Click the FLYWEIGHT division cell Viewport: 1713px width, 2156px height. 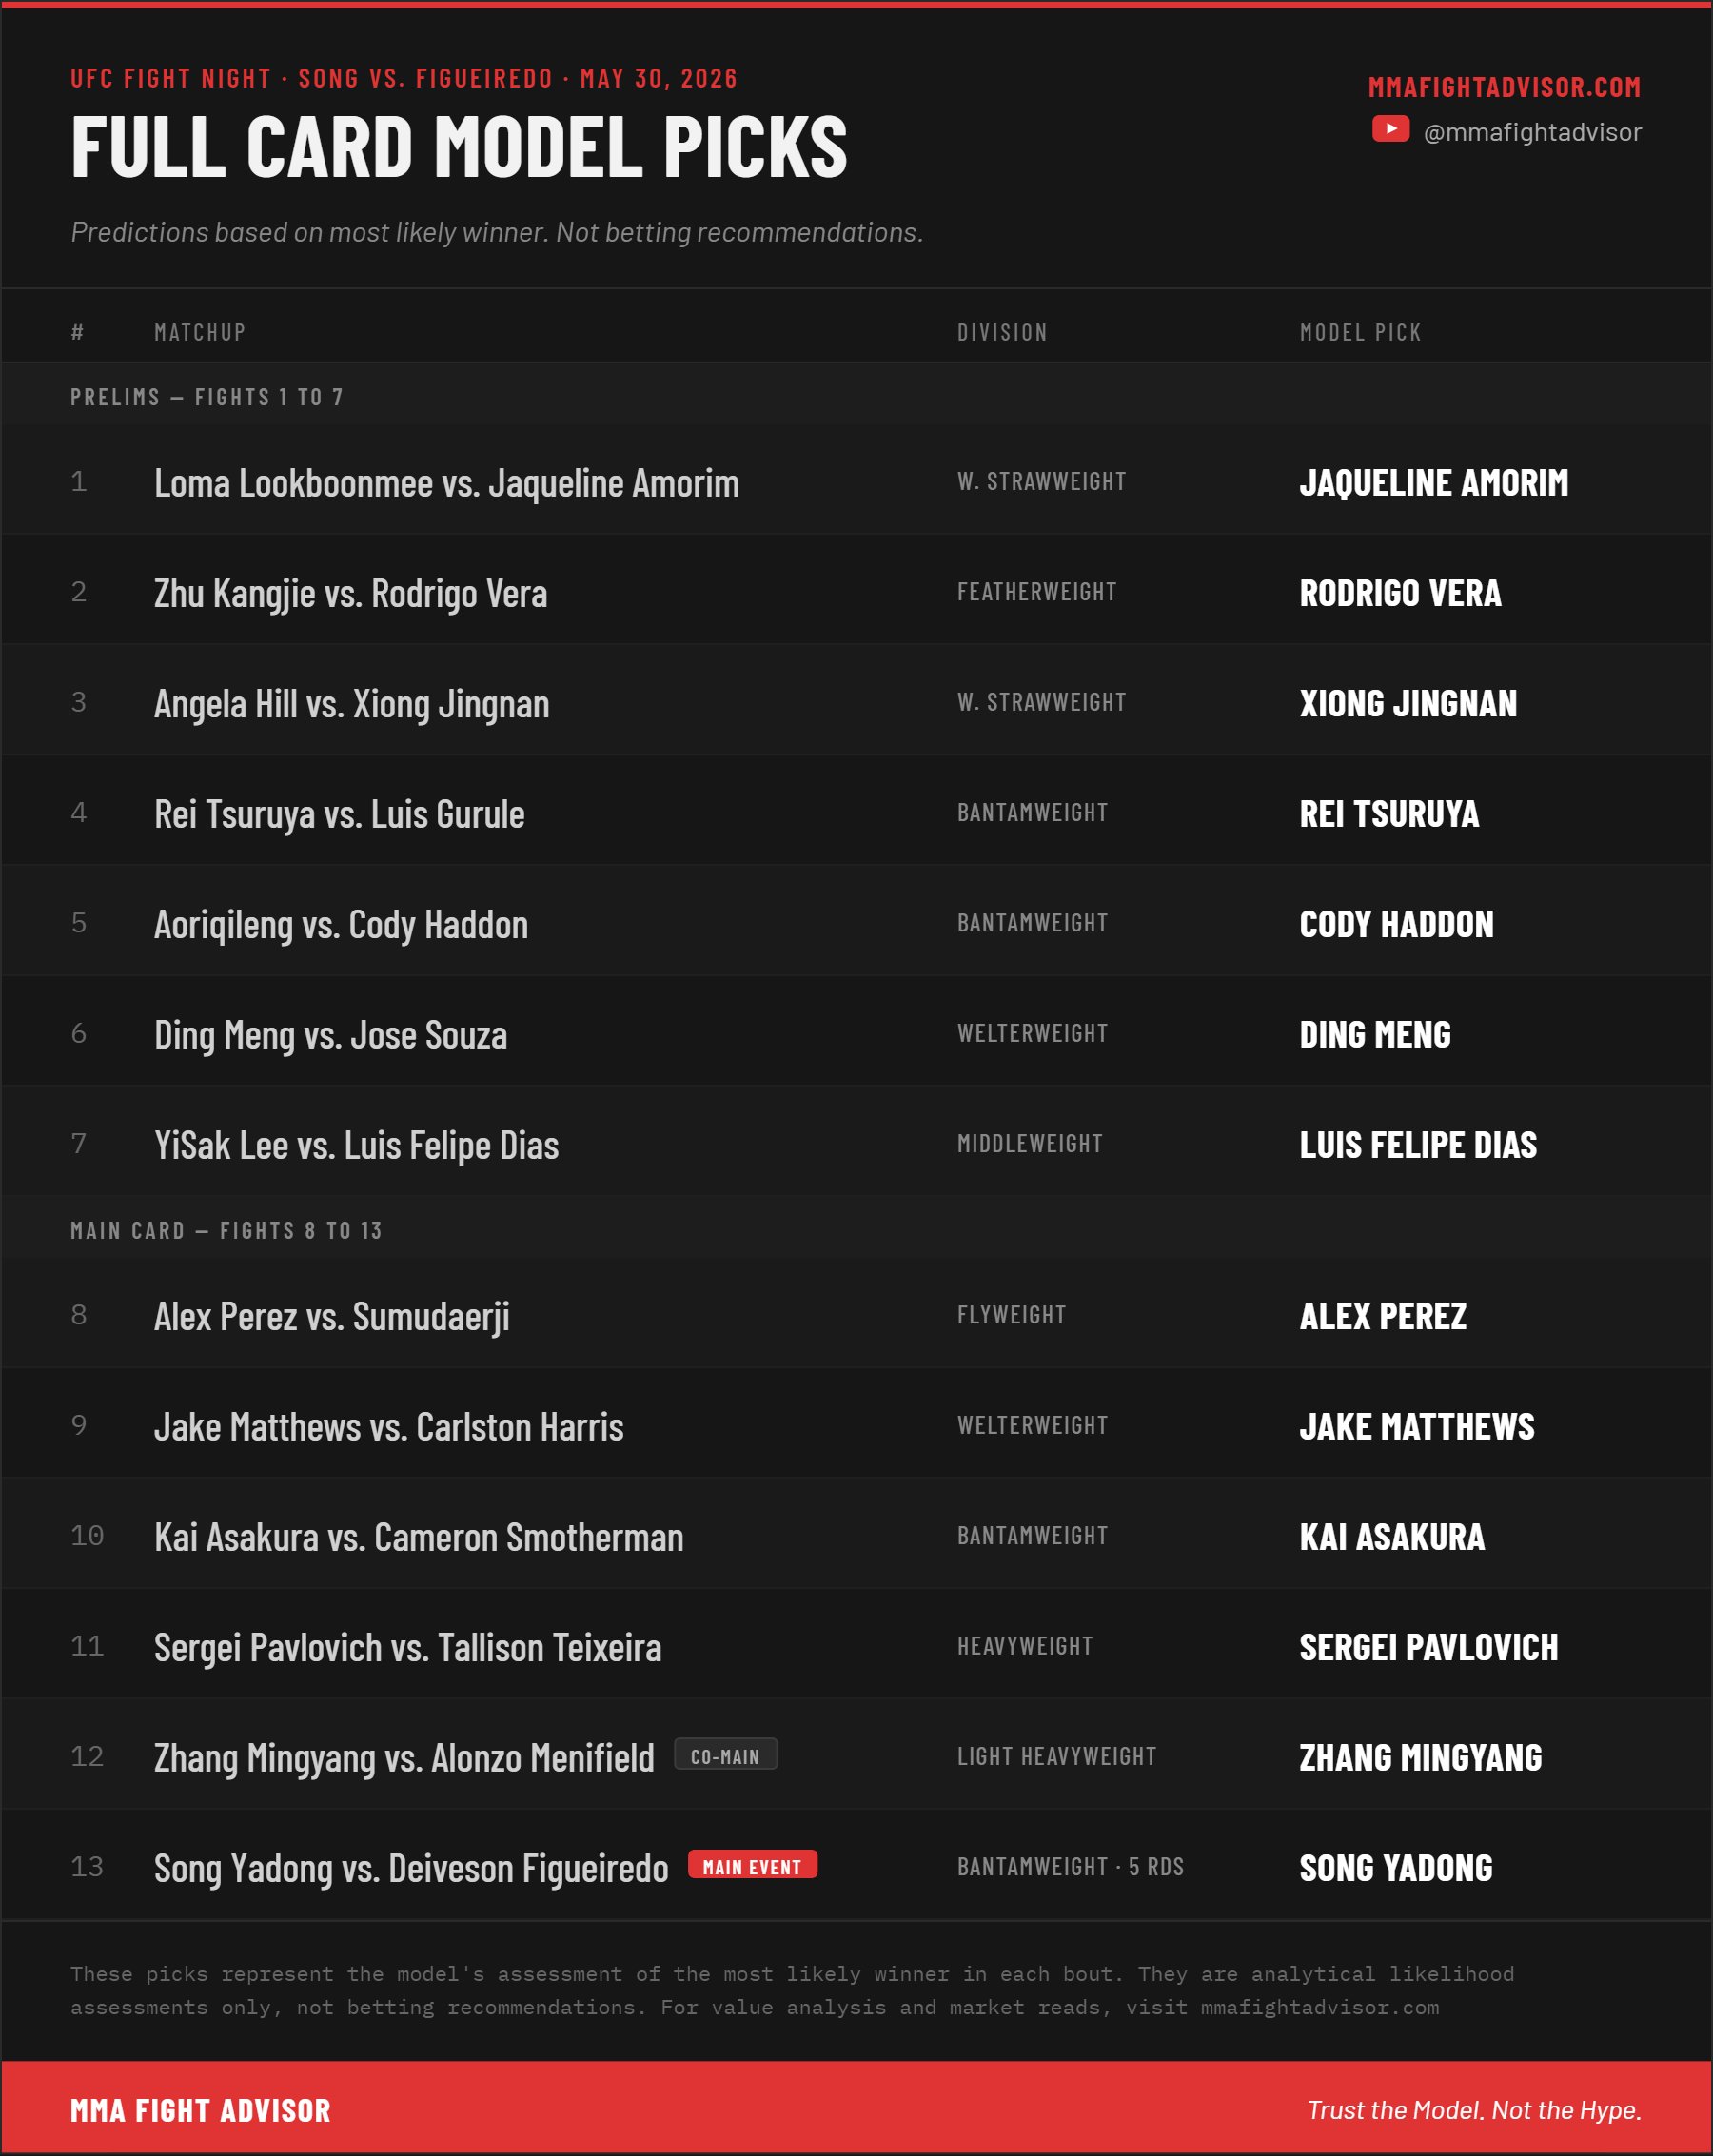tap(1011, 1315)
